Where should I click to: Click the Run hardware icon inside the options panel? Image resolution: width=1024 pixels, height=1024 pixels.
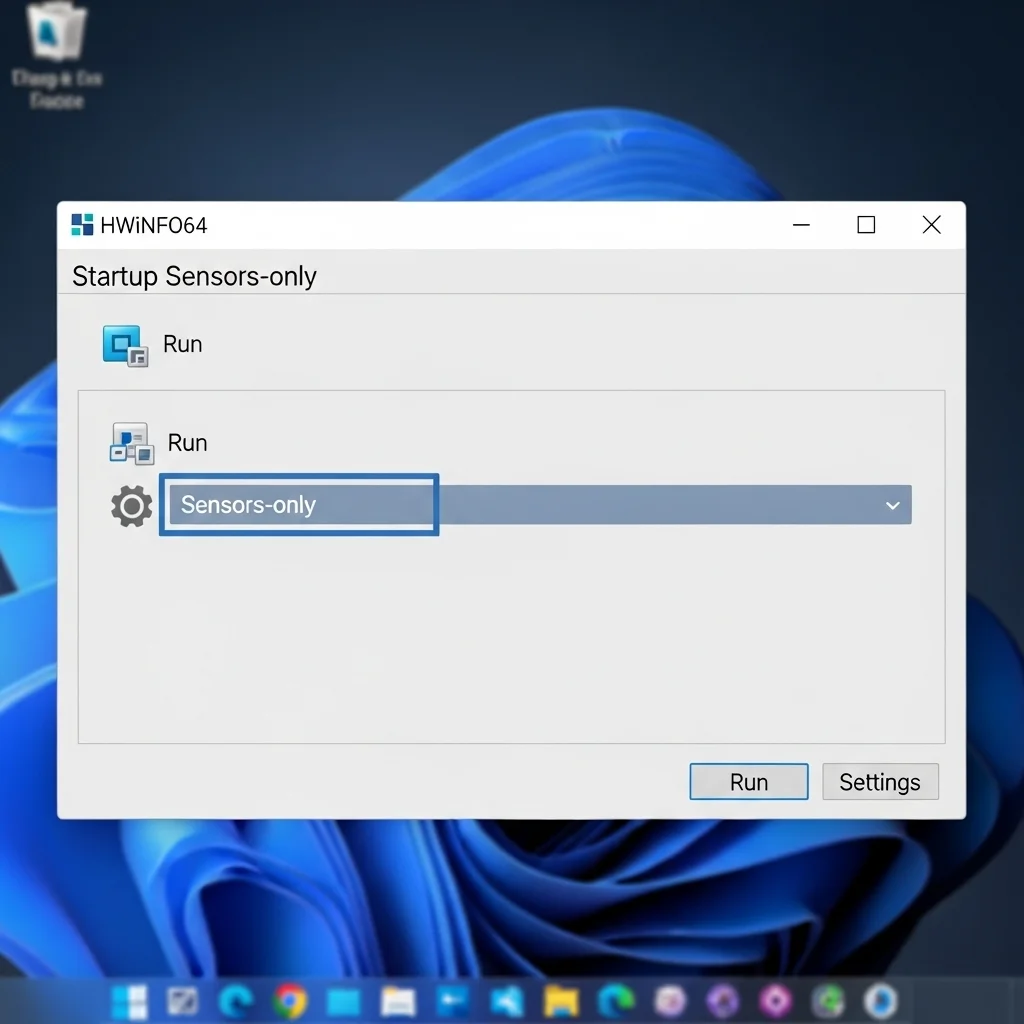tap(130, 442)
